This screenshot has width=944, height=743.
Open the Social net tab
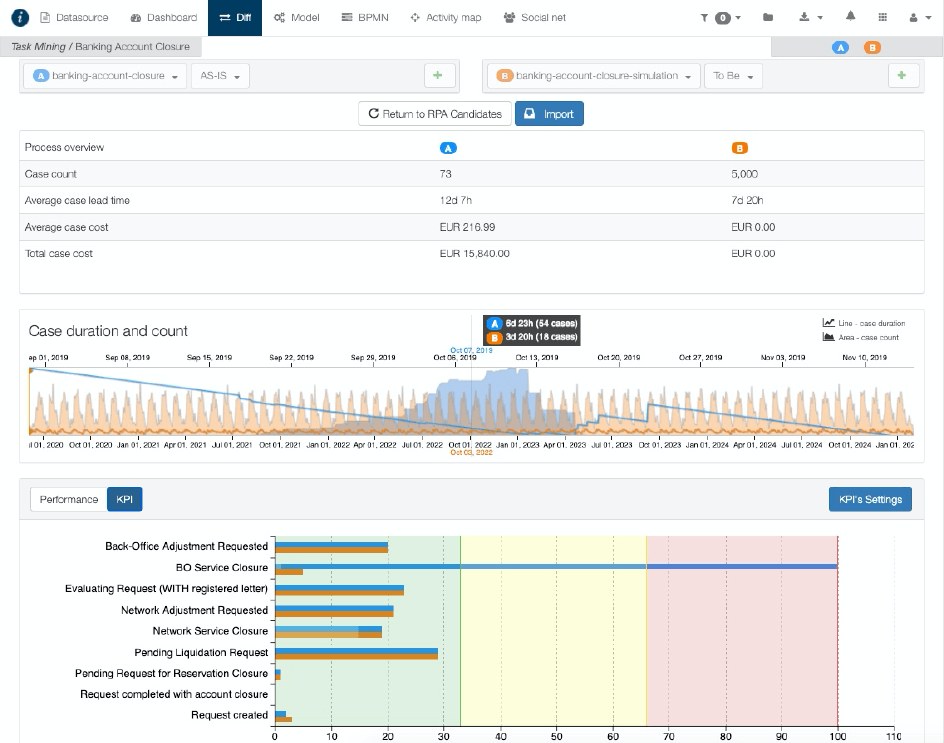(535, 17)
